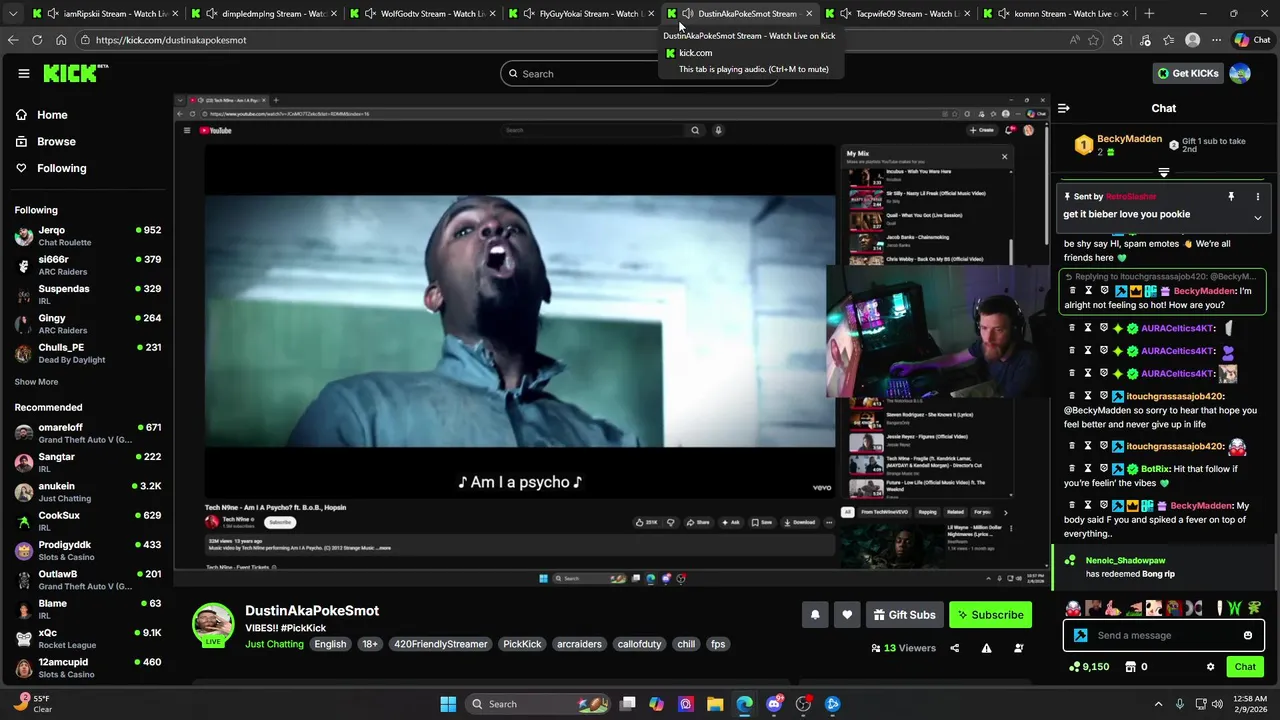Unpin the pinned chat message
This screenshot has height=720, width=1280.
click(x=1231, y=197)
